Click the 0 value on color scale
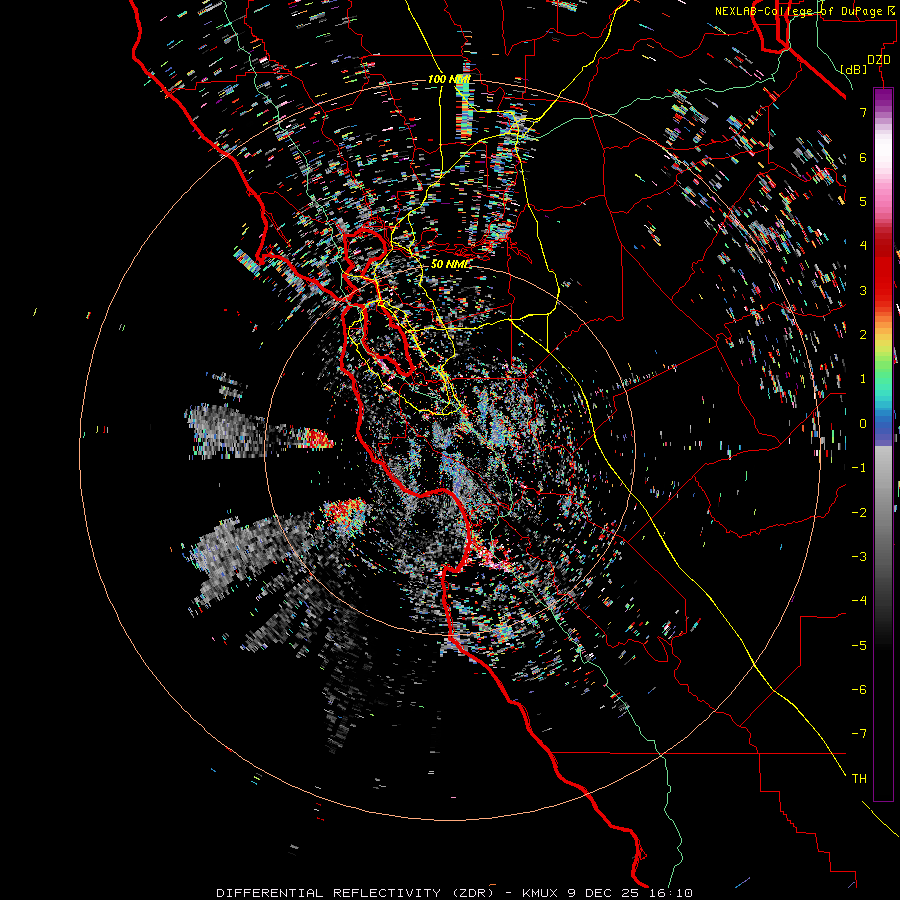 coord(863,424)
